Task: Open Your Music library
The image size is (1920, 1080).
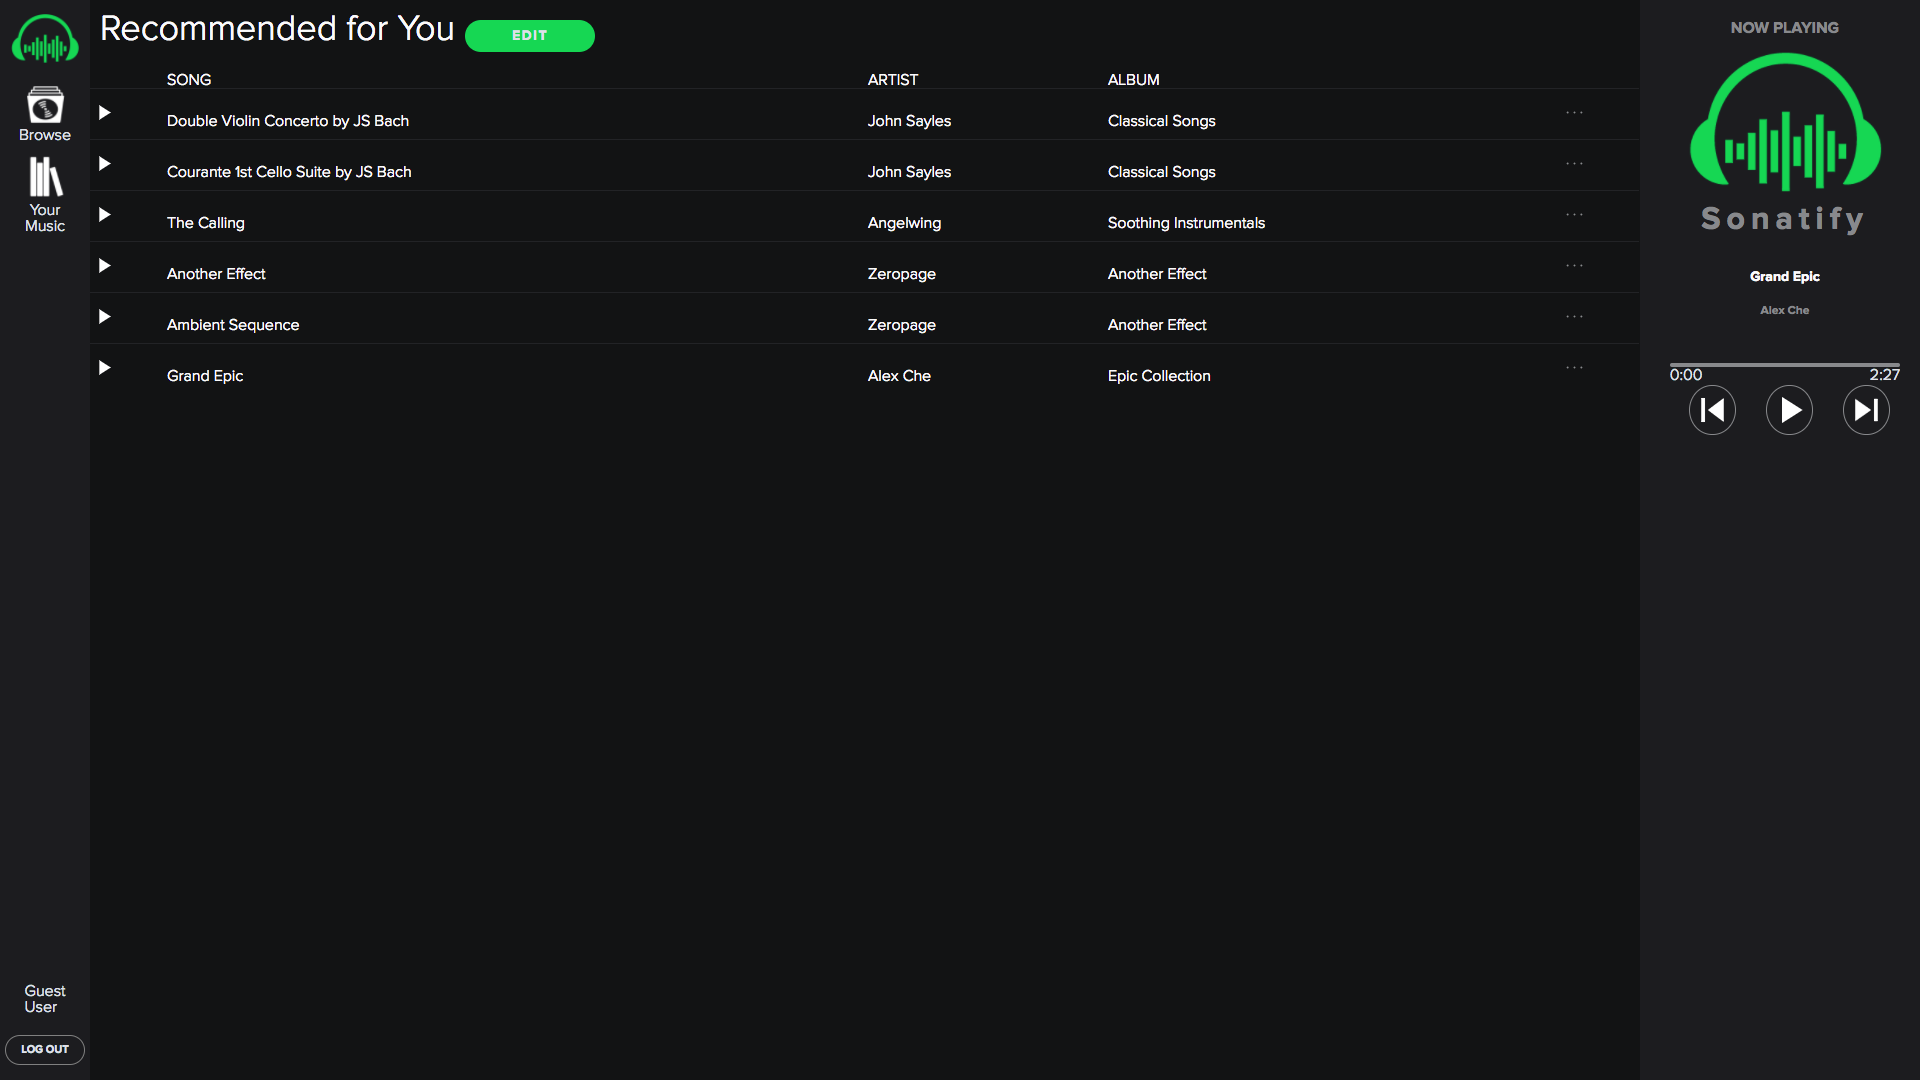Action: [x=45, y=196]
